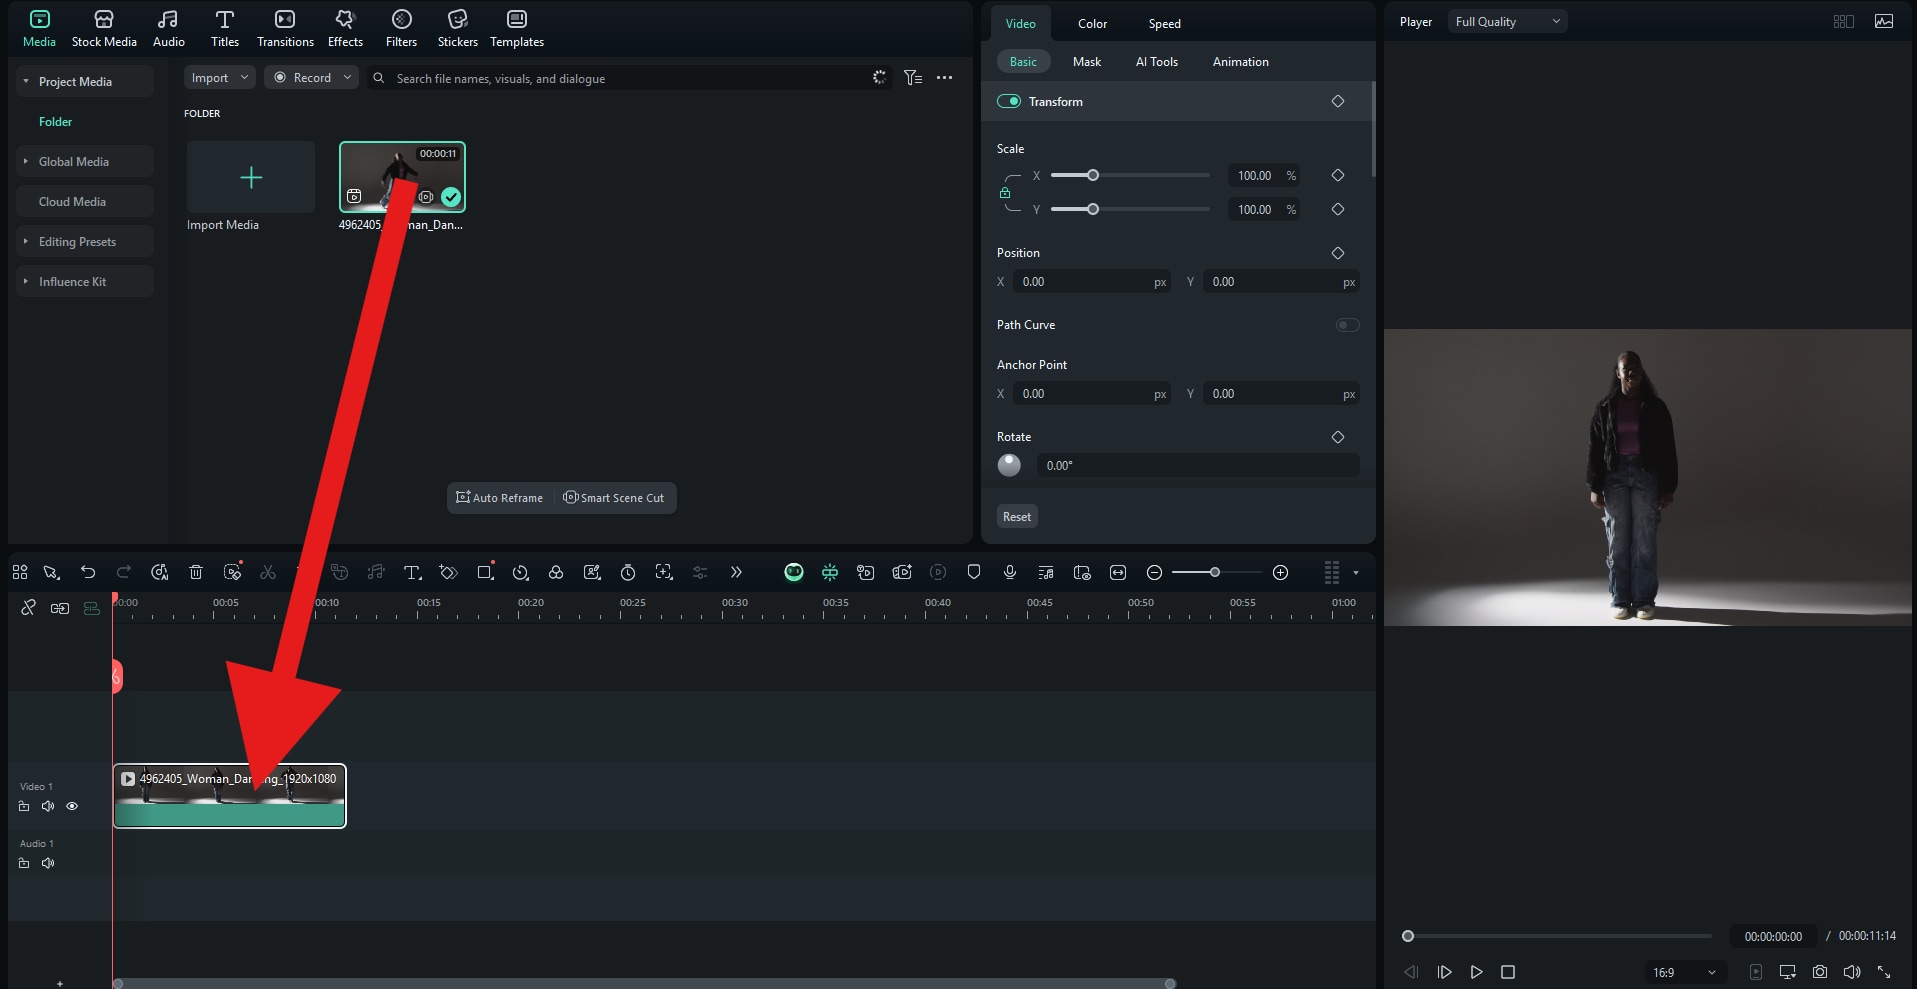Click the timeline zoom out minus icon
This screenshot has height=989, width=1917.
coord(1154,573)
